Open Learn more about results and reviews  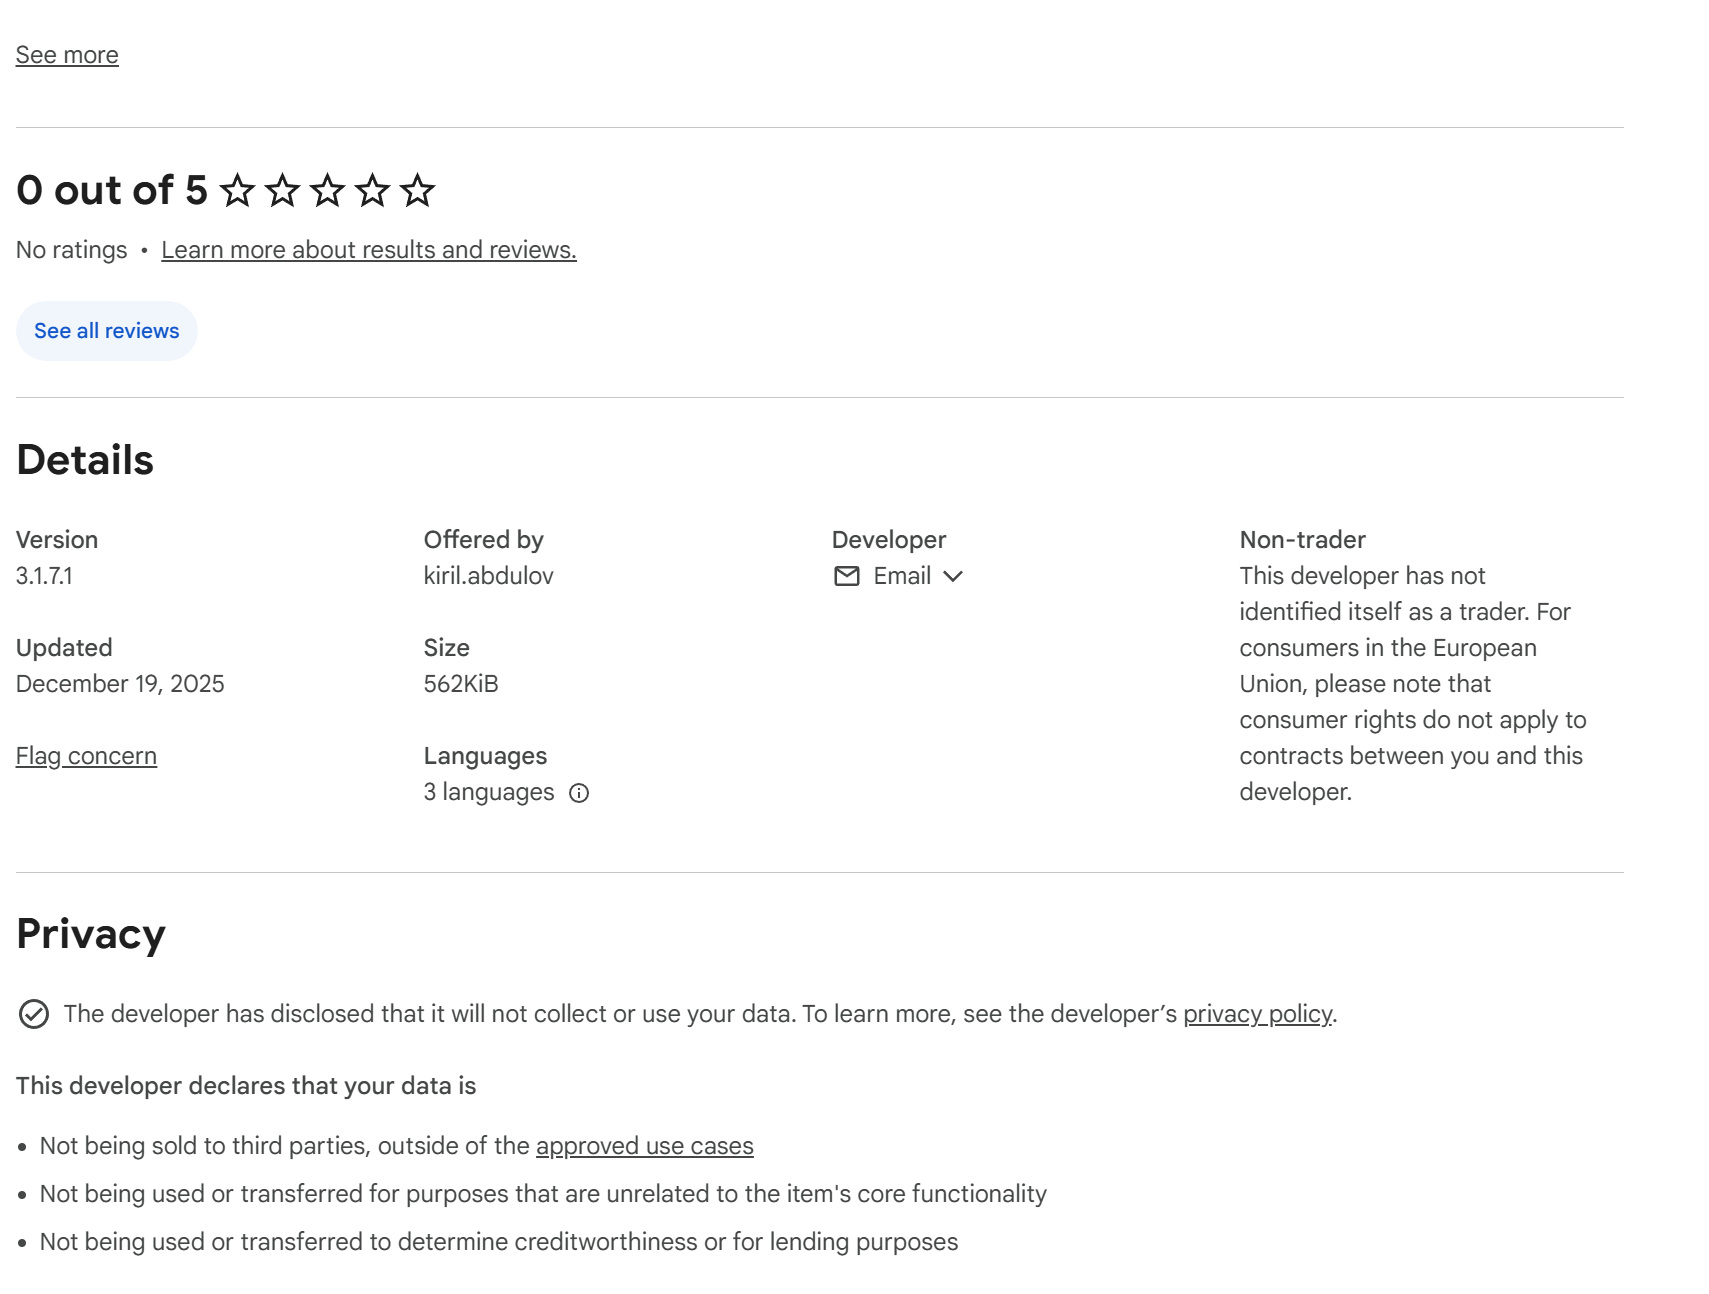(x=368, y=250)
